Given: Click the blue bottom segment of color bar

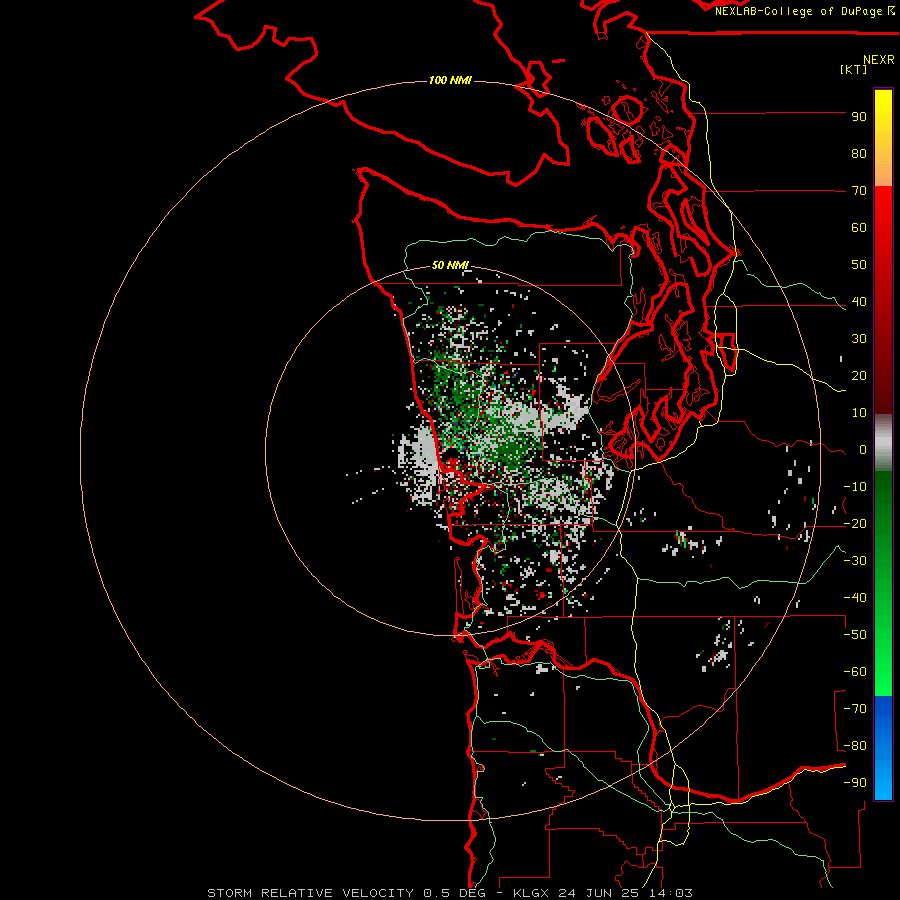Looking at the screenshot, I should pos(883,748).
